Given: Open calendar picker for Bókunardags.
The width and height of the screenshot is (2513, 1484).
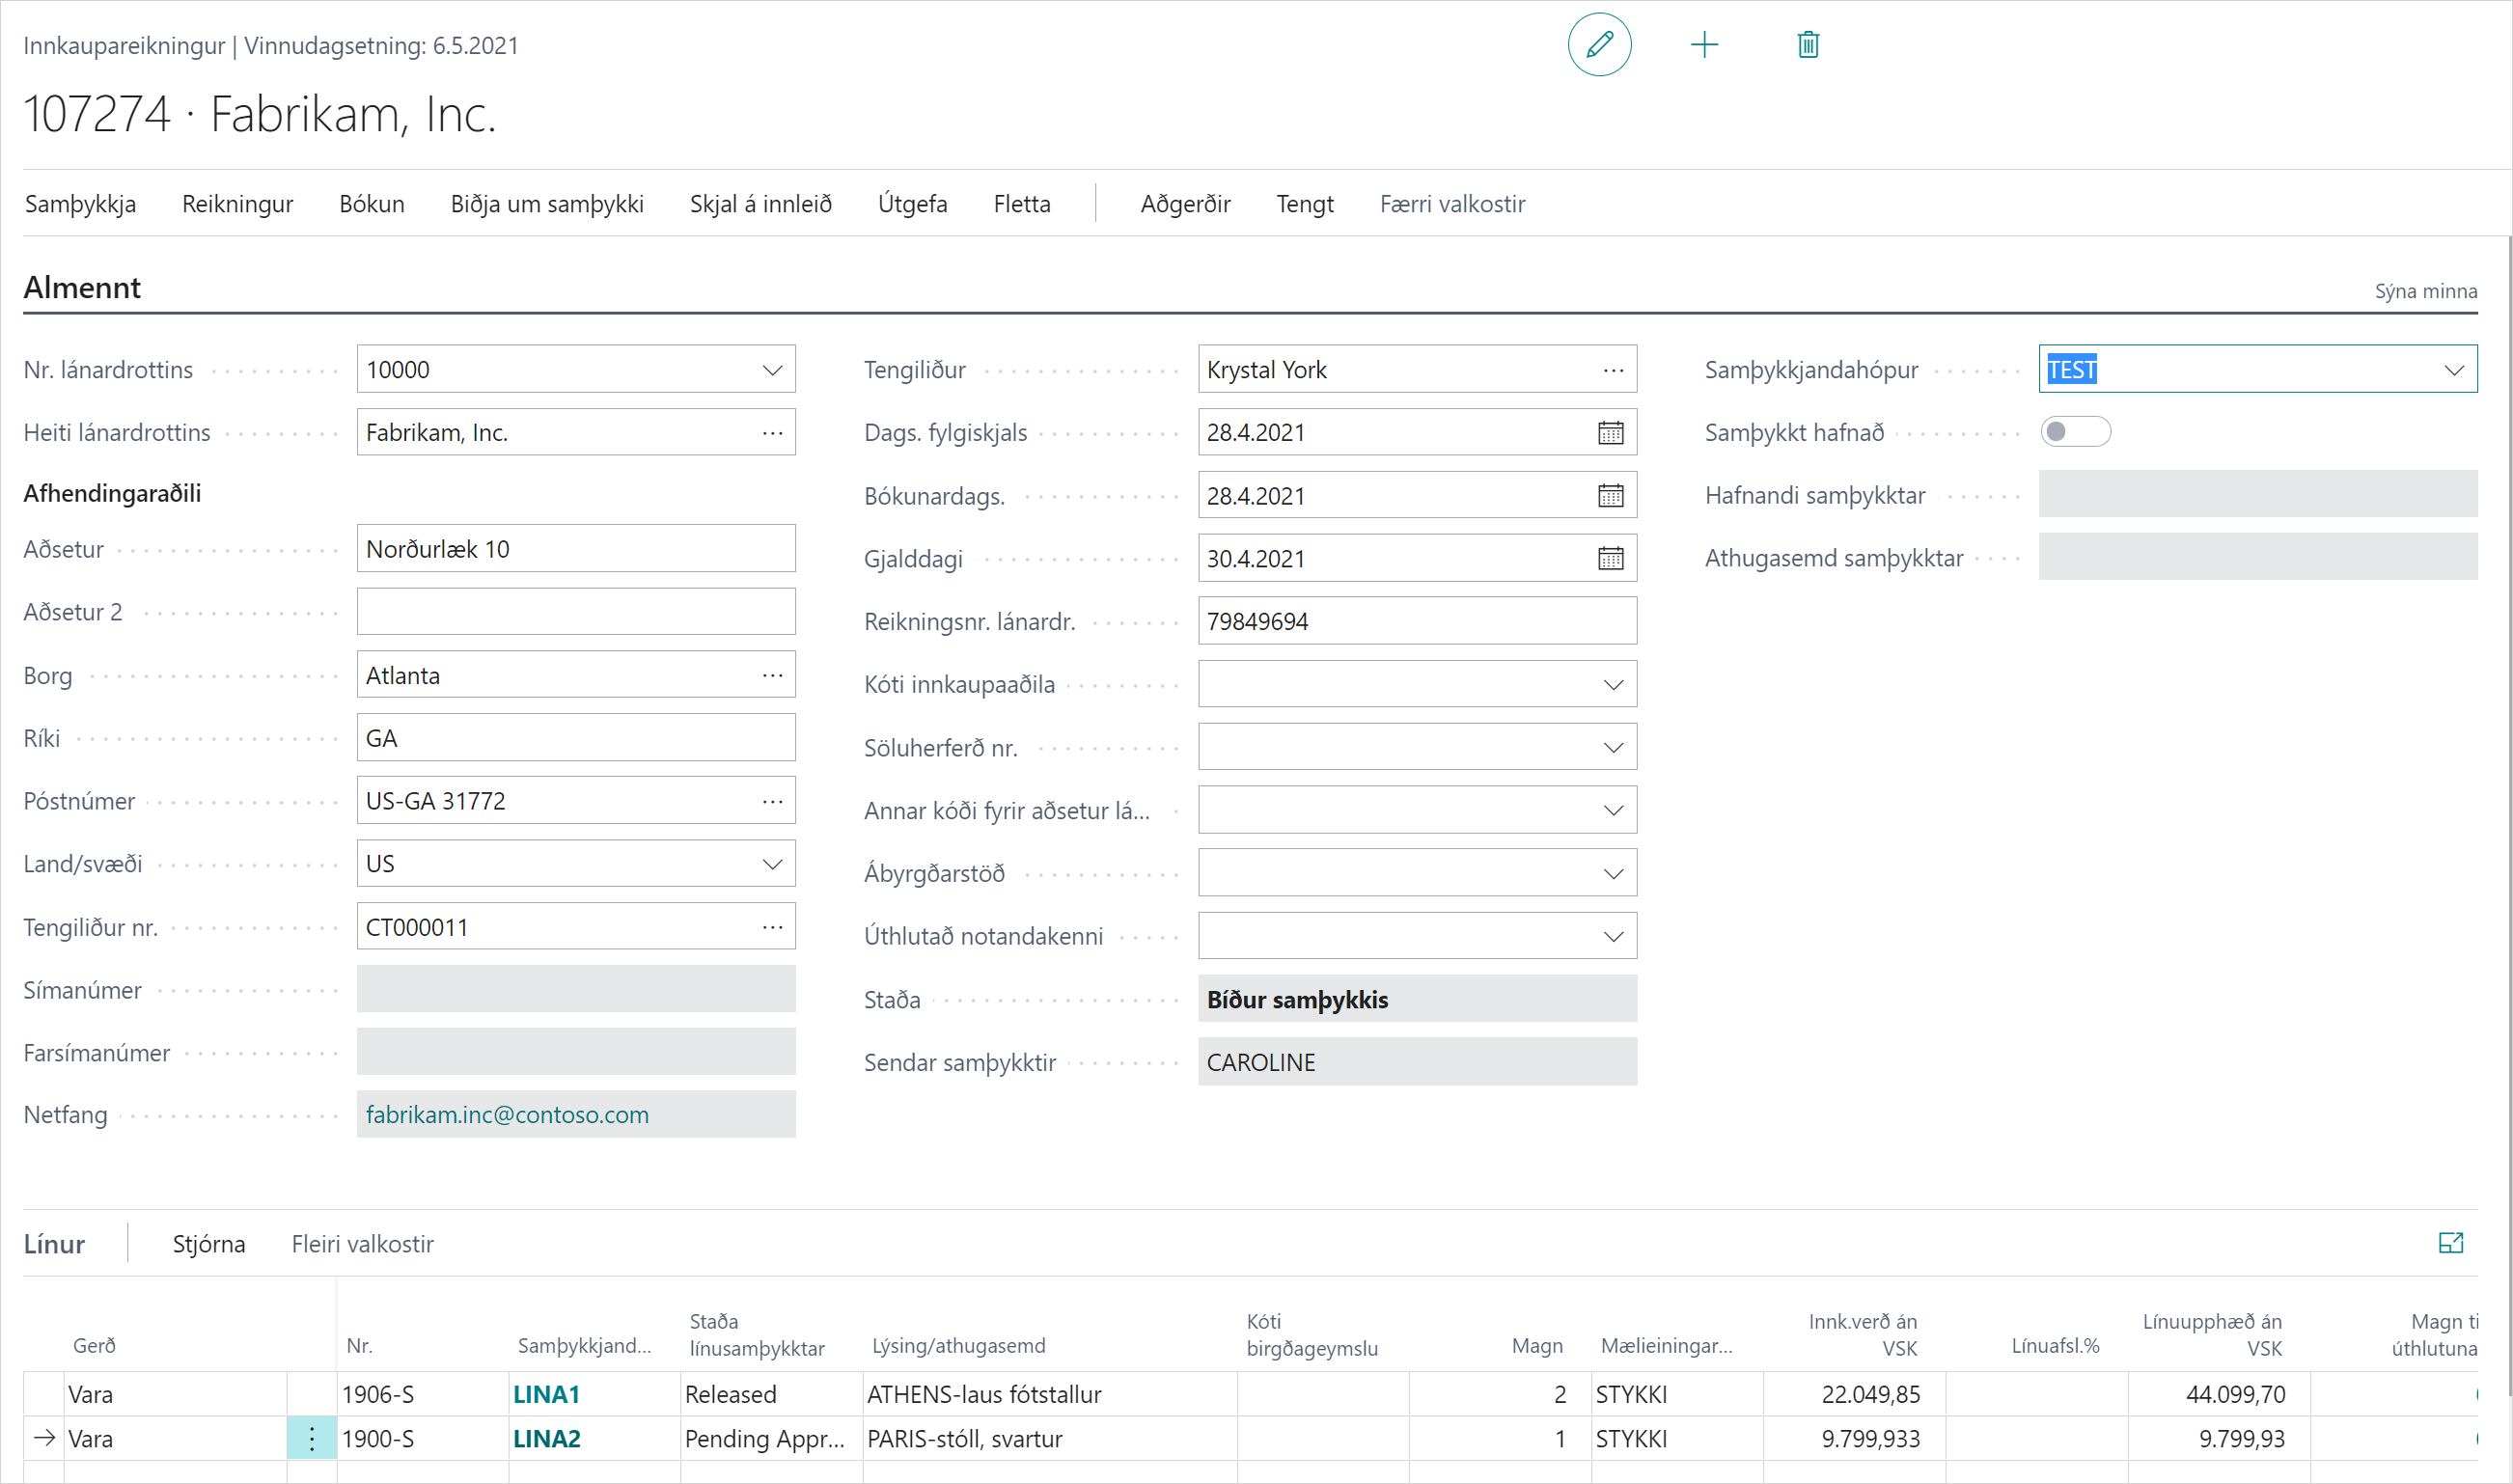Looking at the screenshot, I should pos(1610,496).
